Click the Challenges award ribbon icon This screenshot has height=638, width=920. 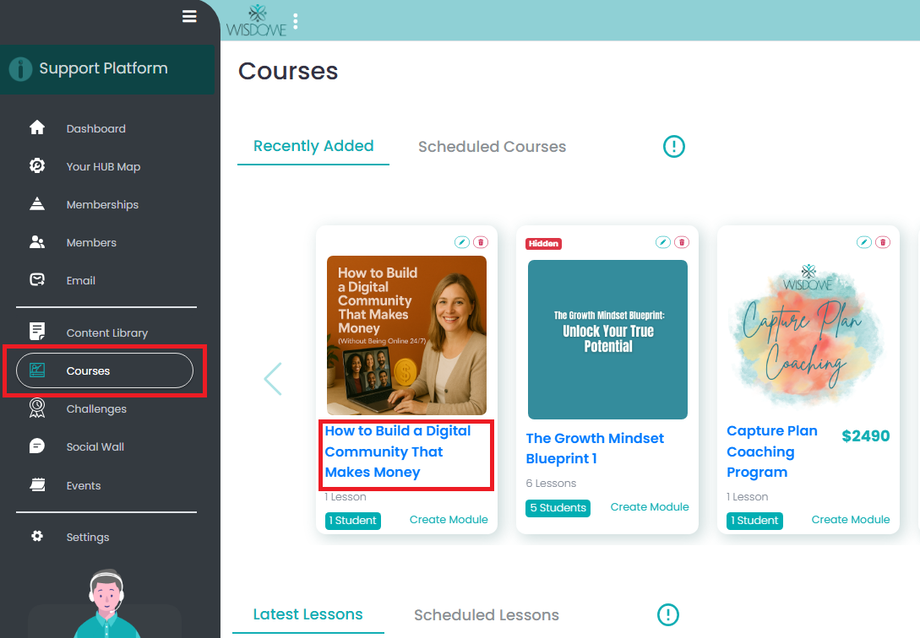point(37,408)
